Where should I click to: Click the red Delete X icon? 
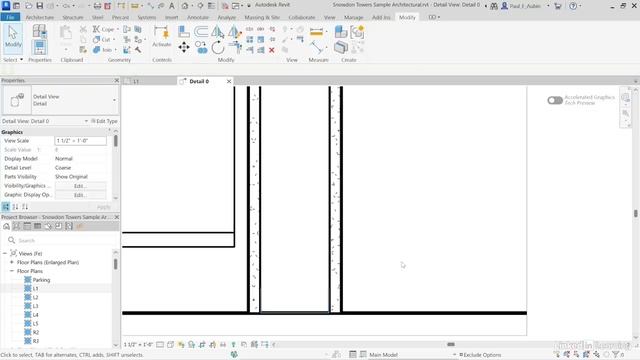(271, 50)
